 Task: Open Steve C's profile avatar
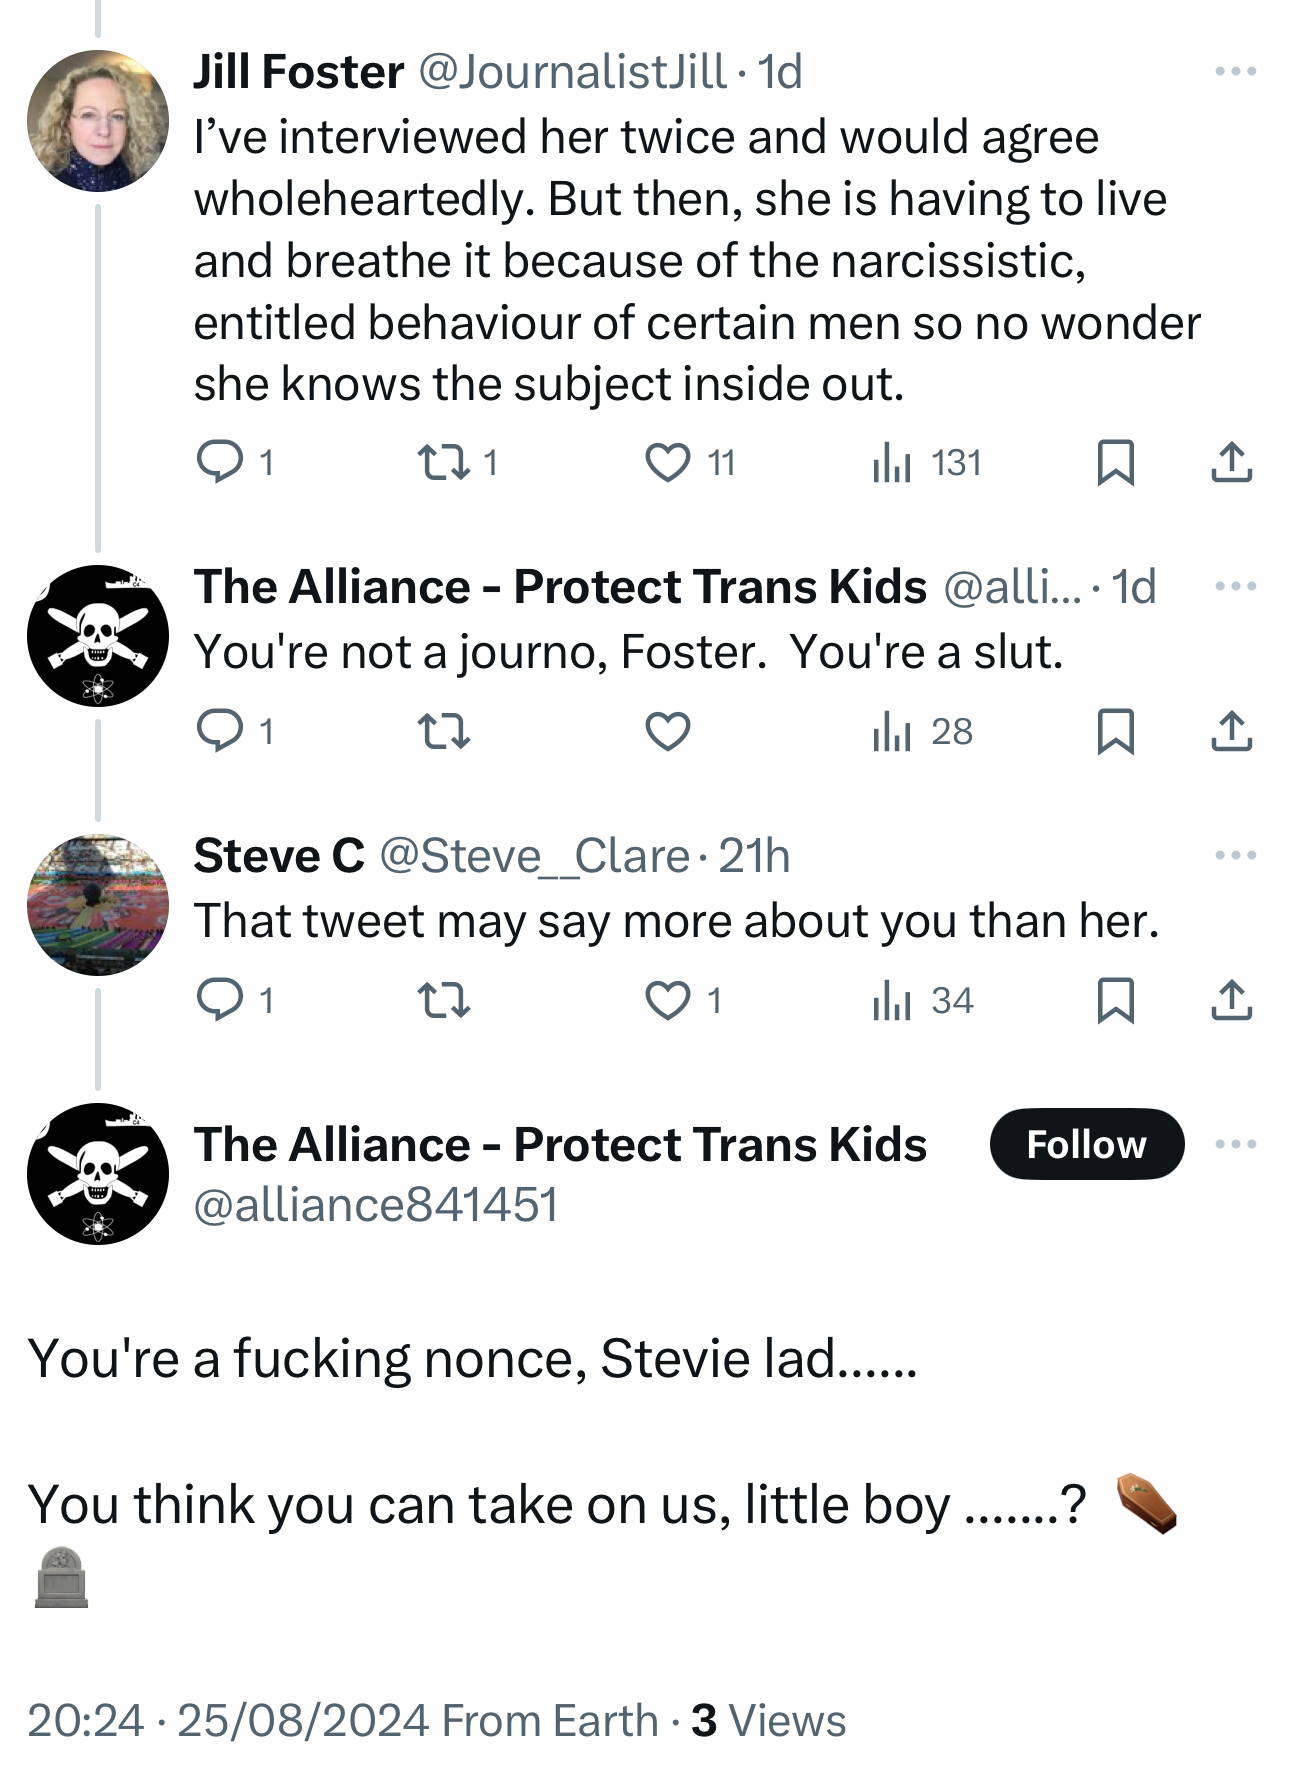[x=97, y=905]
